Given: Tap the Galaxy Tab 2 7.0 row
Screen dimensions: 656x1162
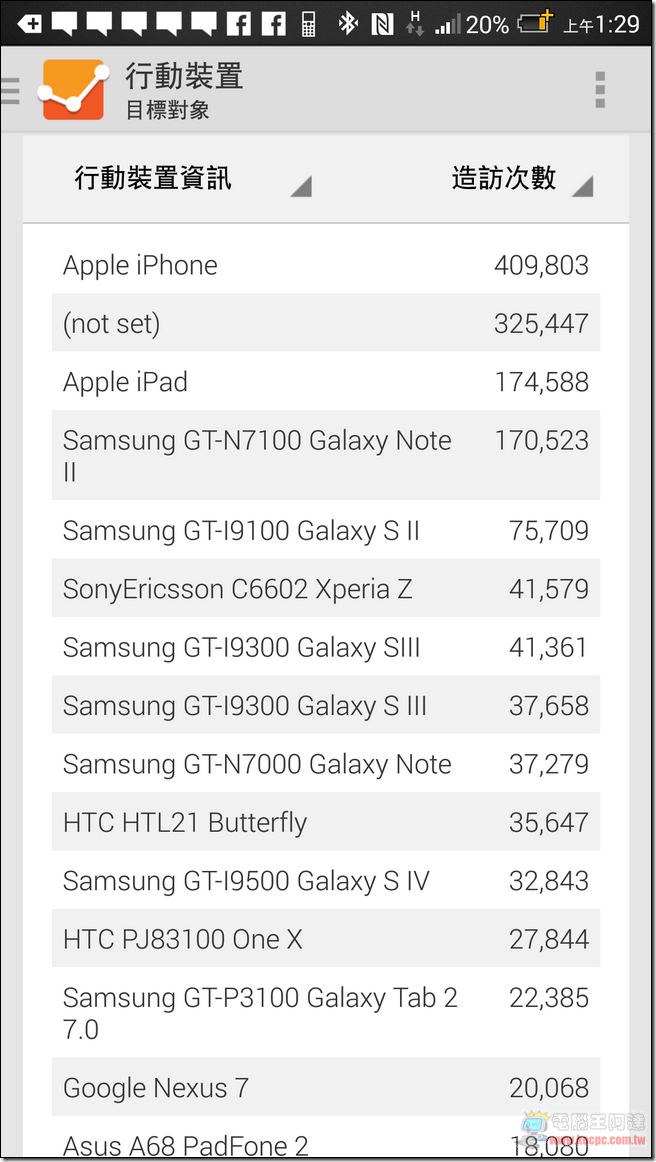Looking at the screenshot, I should pos(326,1013).
